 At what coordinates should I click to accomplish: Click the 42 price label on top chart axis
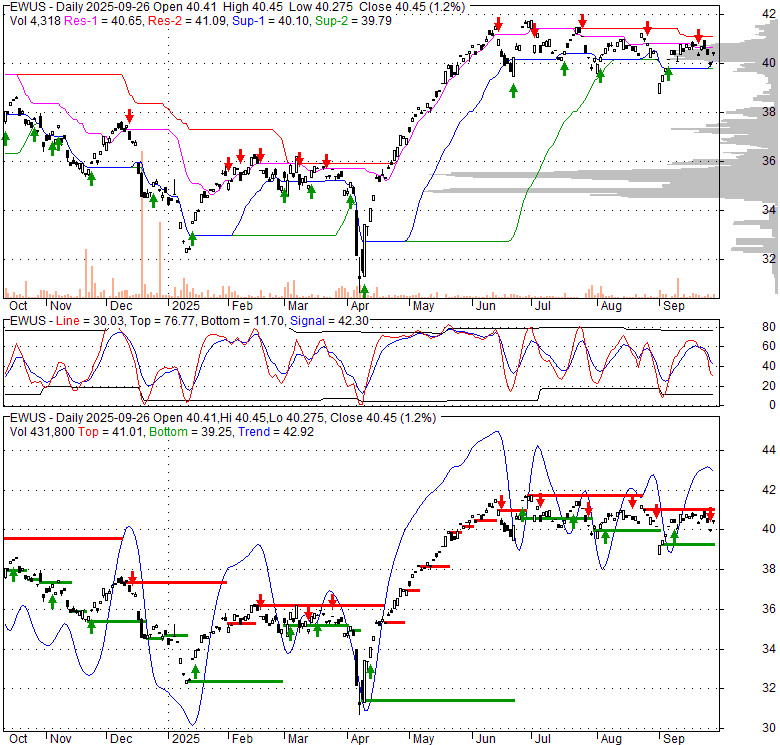point(769,14)
